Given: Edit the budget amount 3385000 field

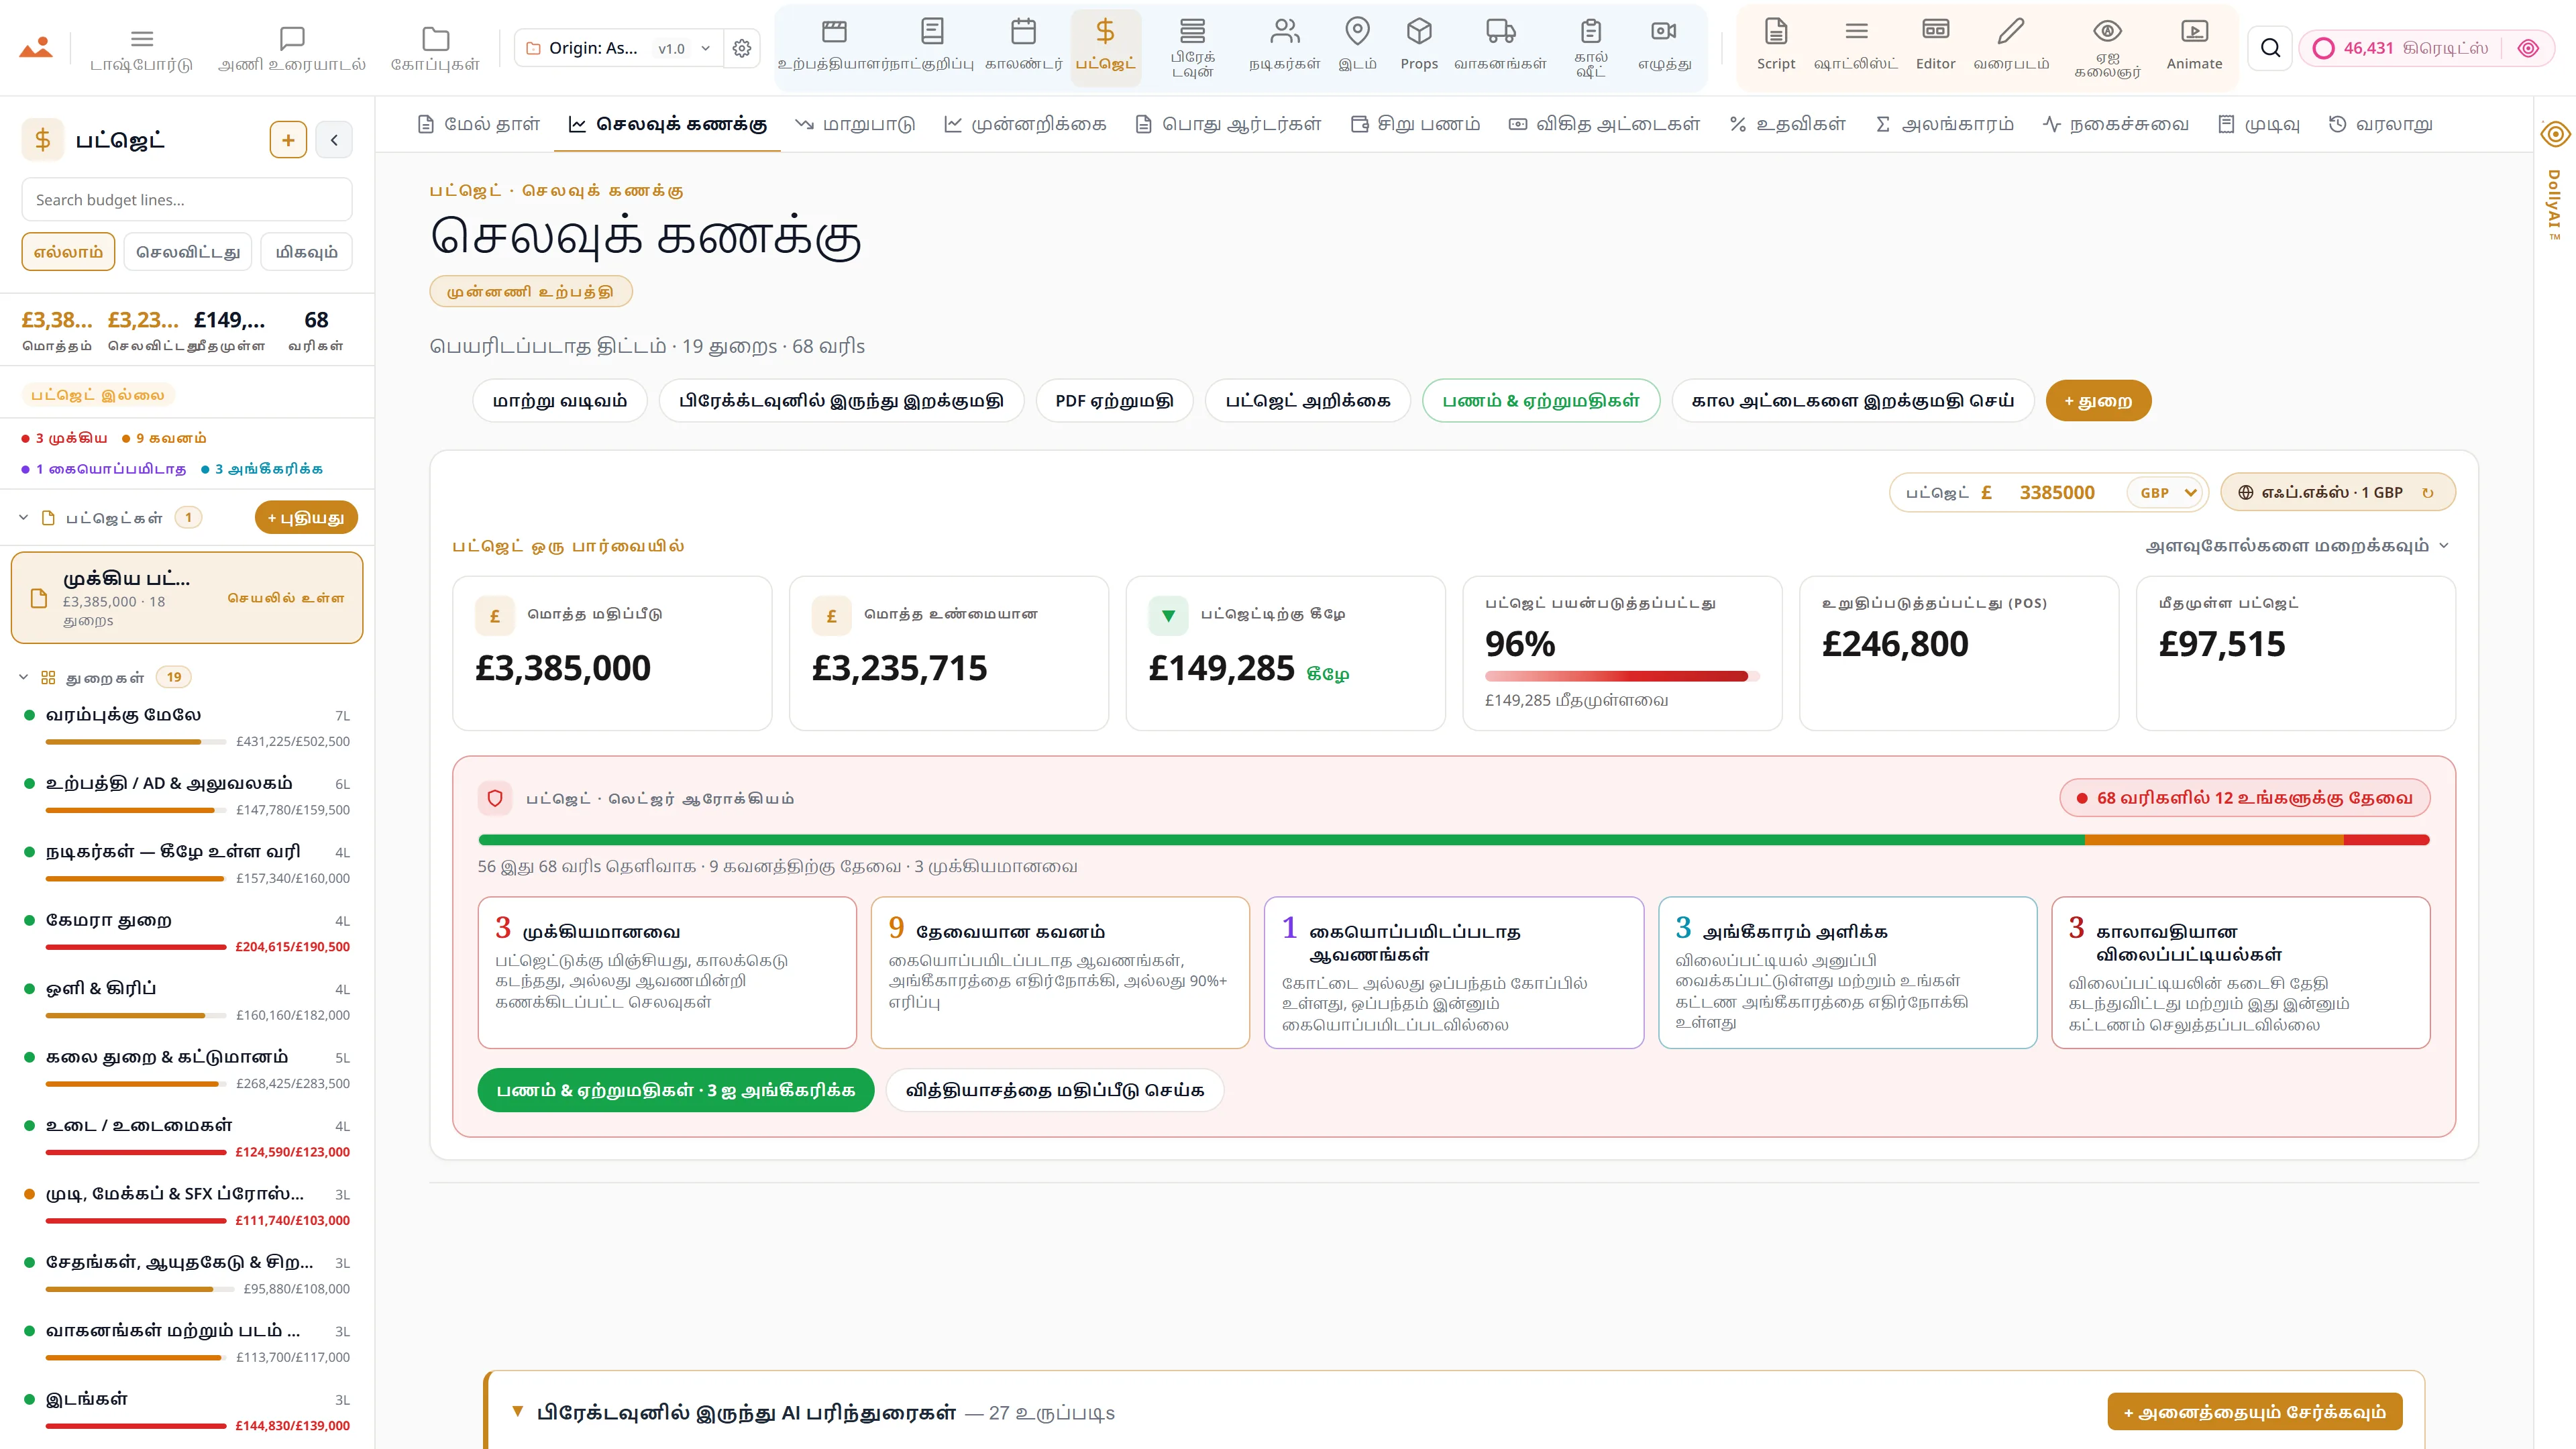Looking at the screenshot, I should tap(2057, 493).
